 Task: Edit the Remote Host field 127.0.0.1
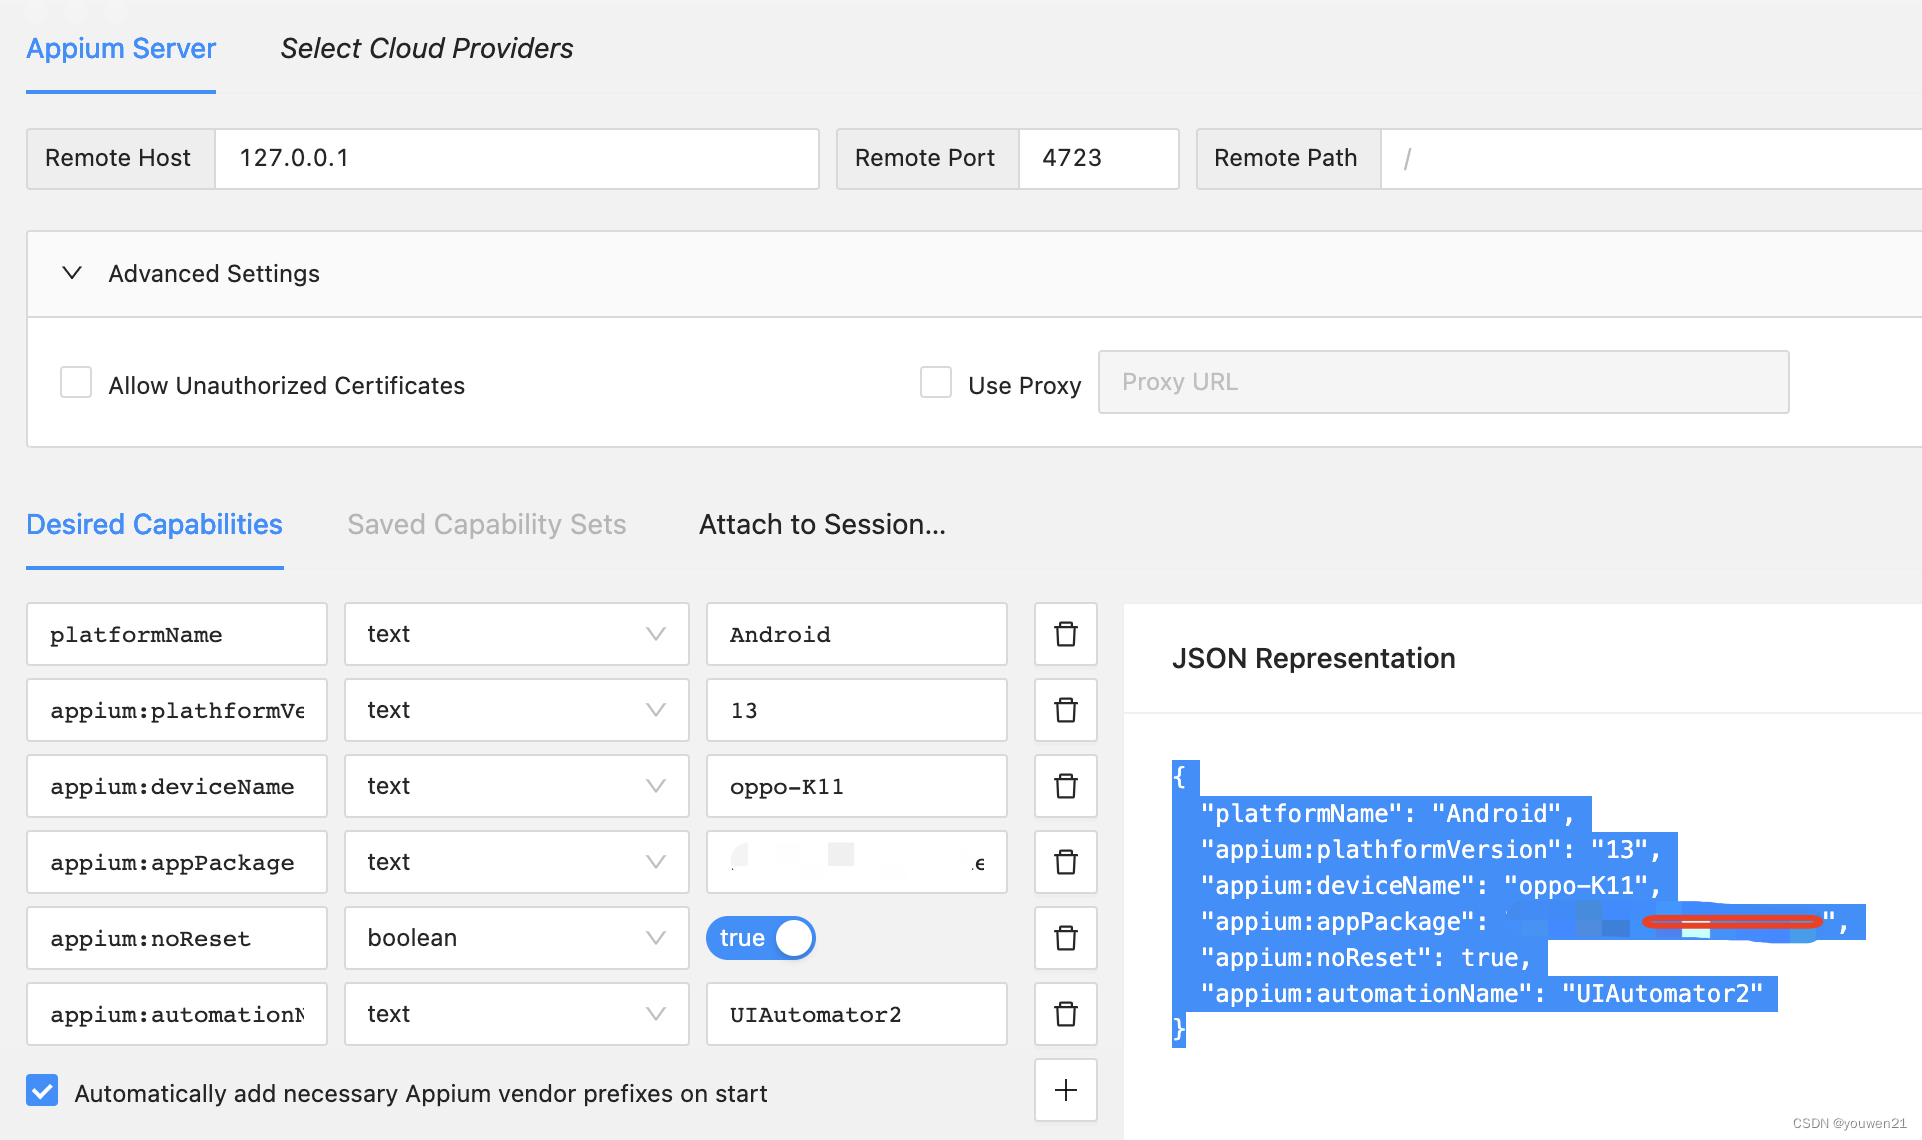tap(517, 158)
